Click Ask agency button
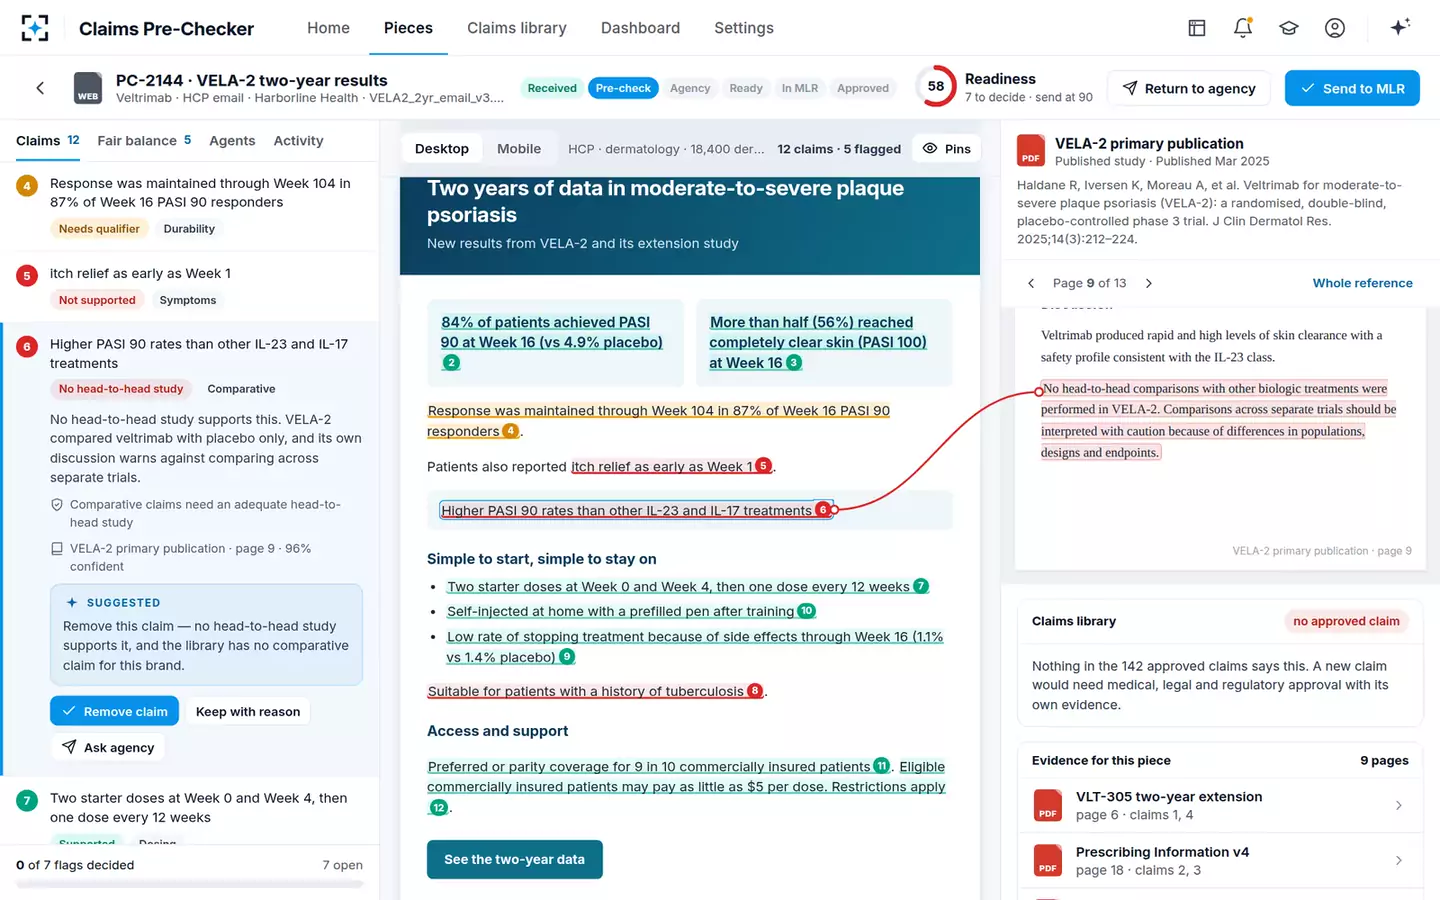 [108, 747]
